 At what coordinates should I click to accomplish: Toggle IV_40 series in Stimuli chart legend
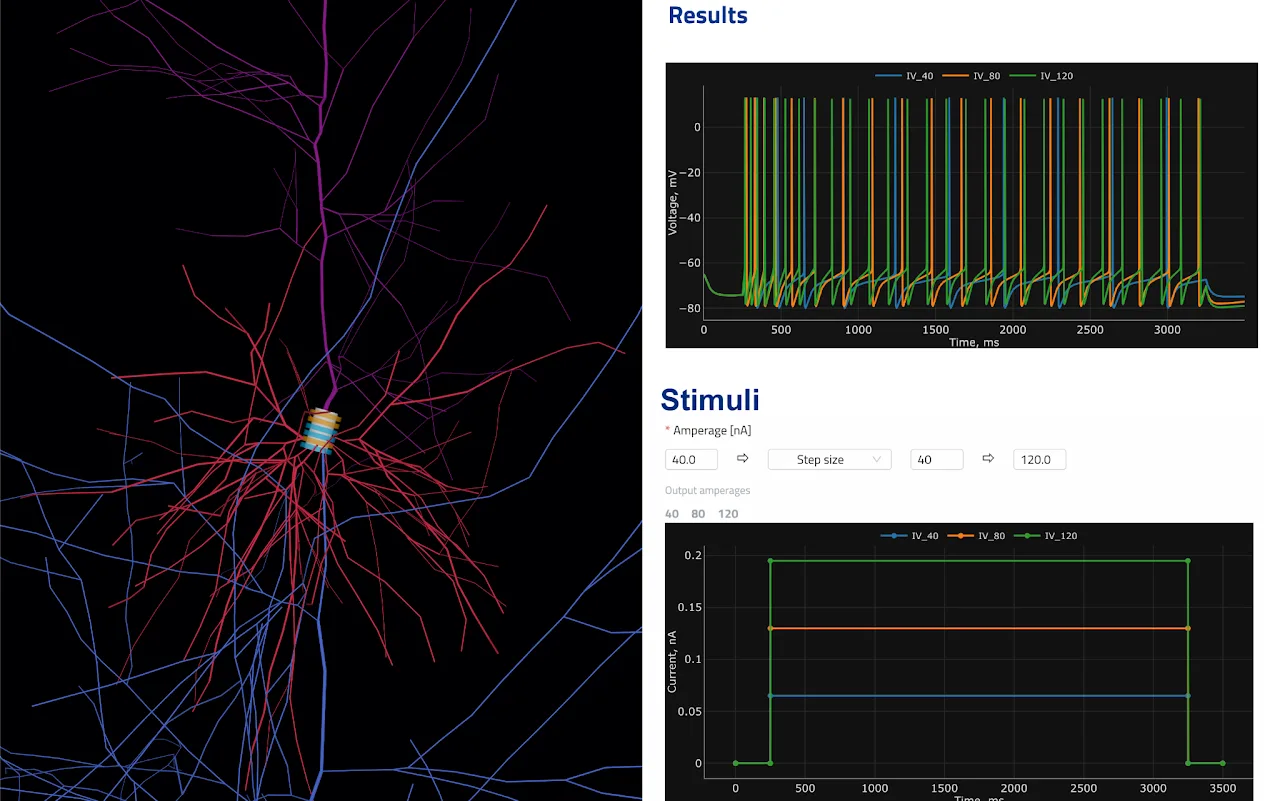[x=909, y=536]
